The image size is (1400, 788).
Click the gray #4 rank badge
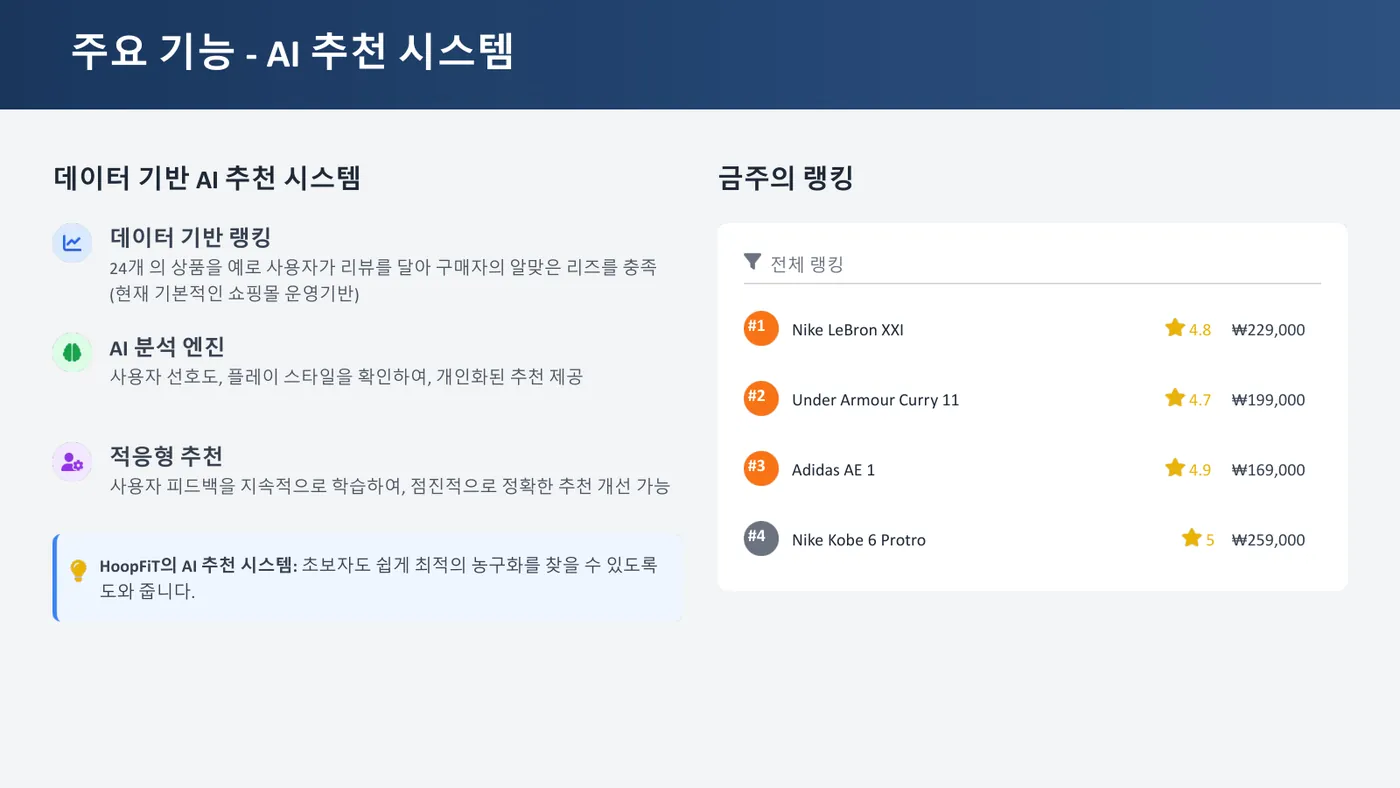click(x=761, y=538)
